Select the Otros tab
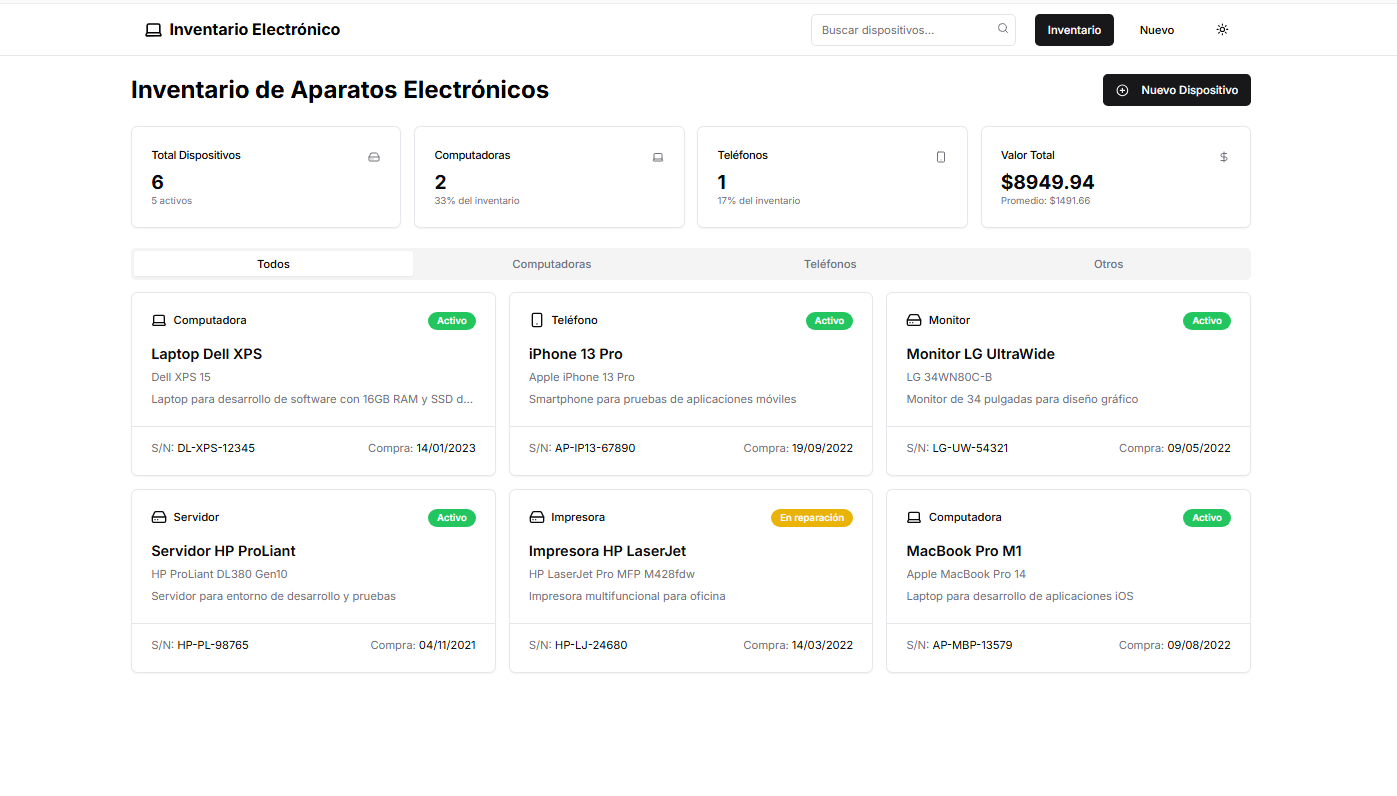 [1108, 264]
